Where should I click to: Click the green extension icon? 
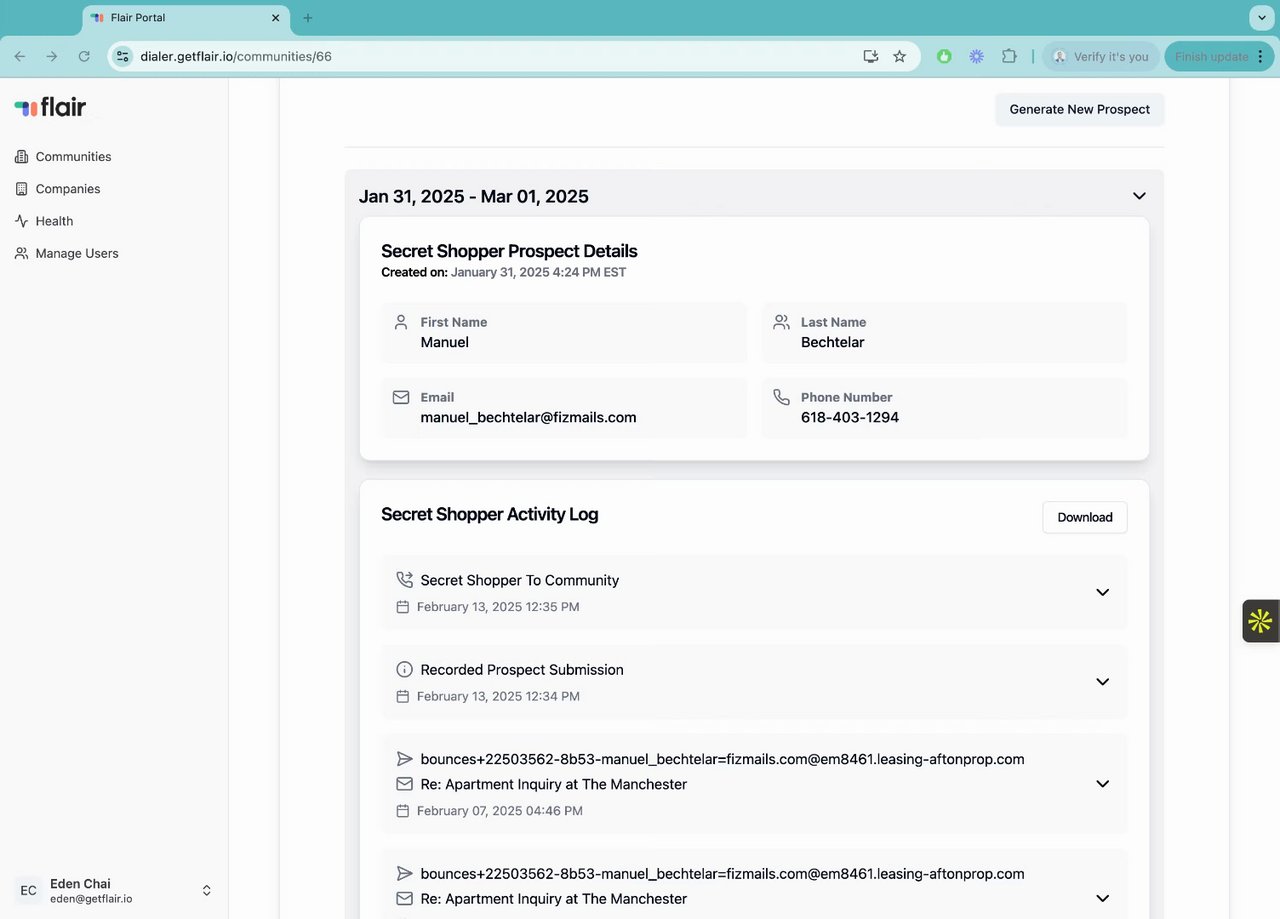tap(944, 57)
